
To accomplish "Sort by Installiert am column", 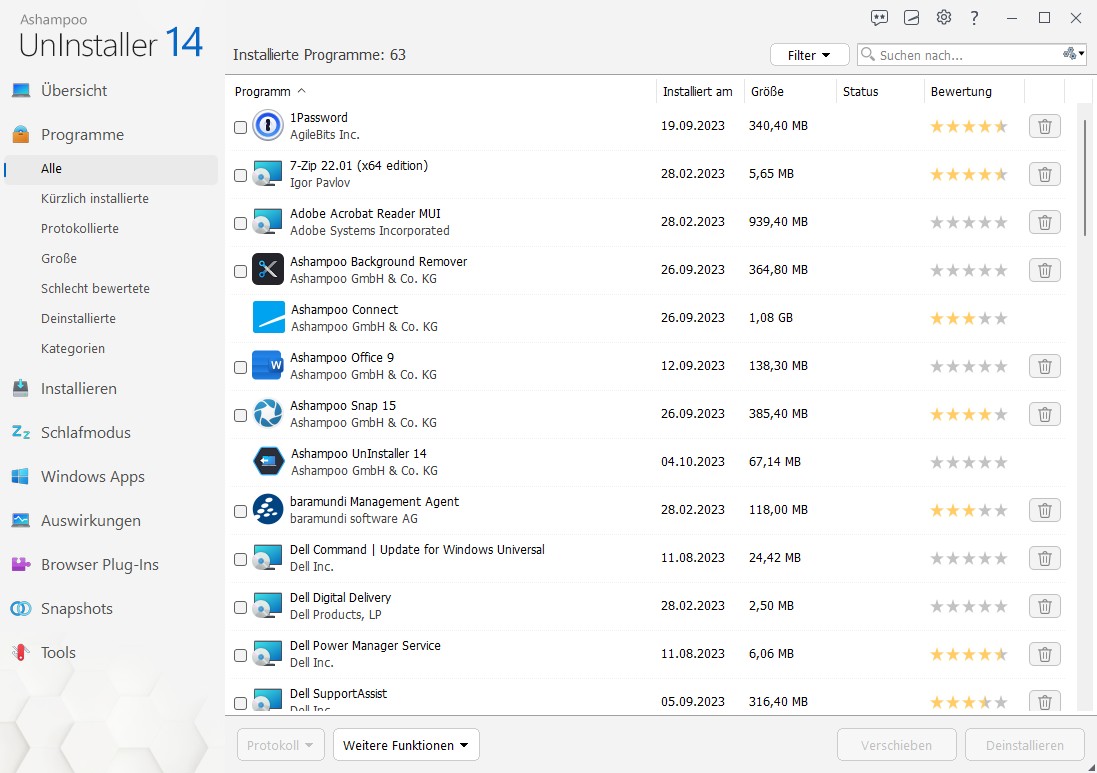I will pos(698,92).
